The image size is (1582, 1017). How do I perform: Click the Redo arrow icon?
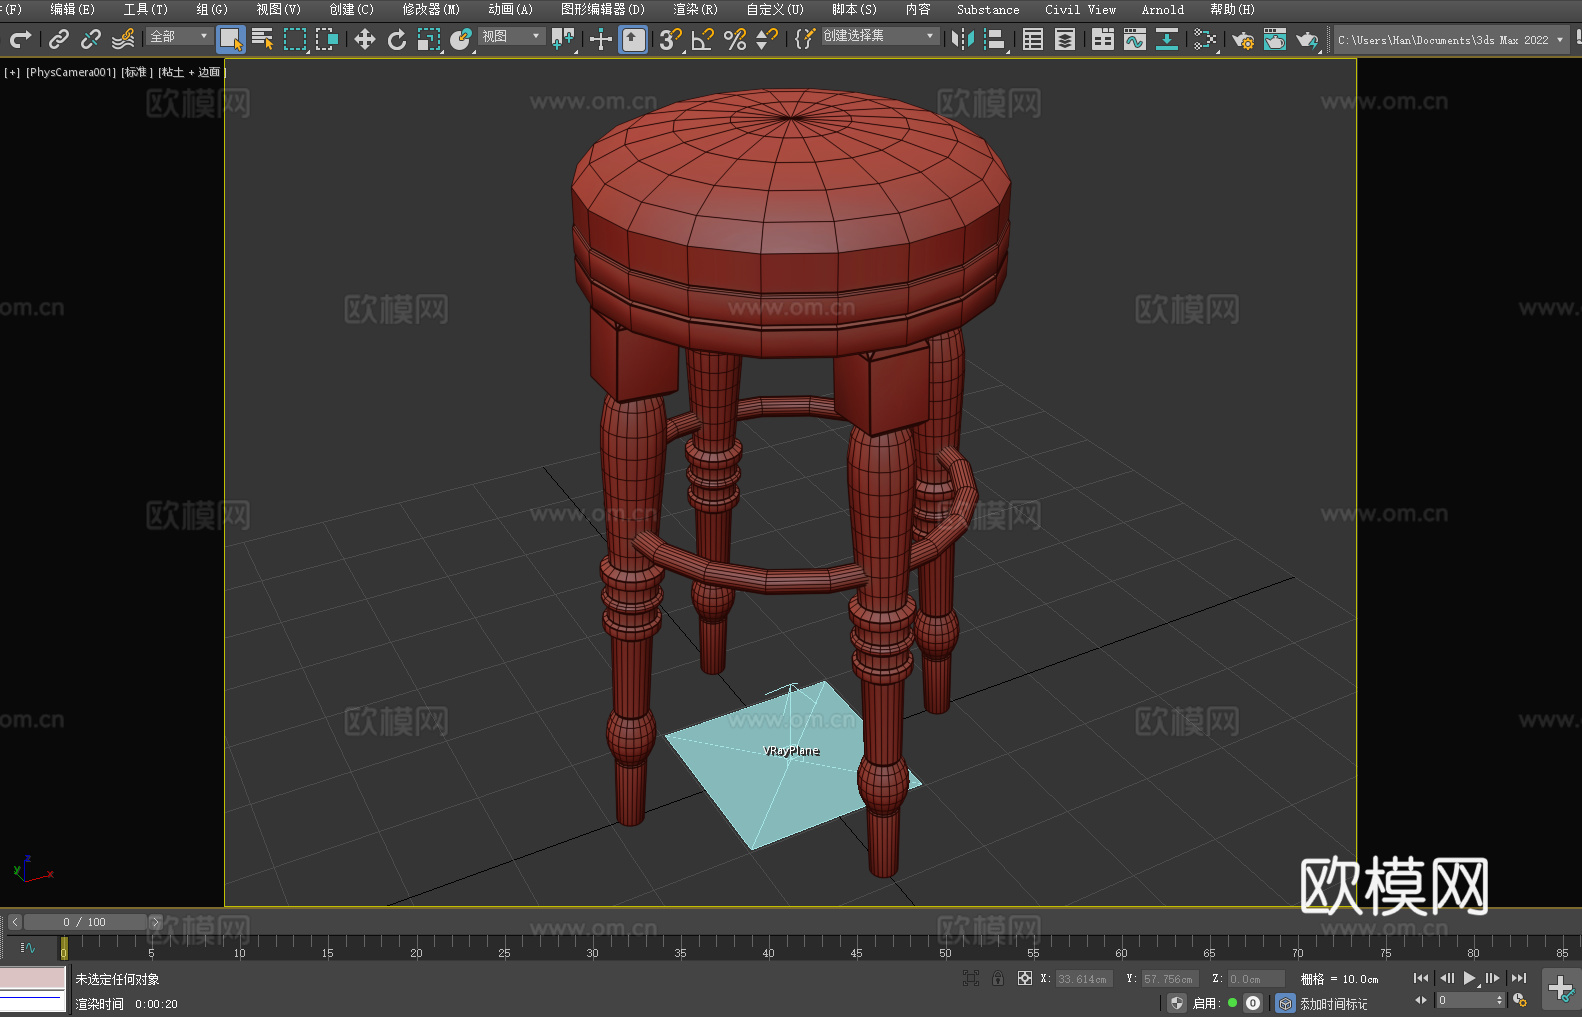tap(20, 39)
